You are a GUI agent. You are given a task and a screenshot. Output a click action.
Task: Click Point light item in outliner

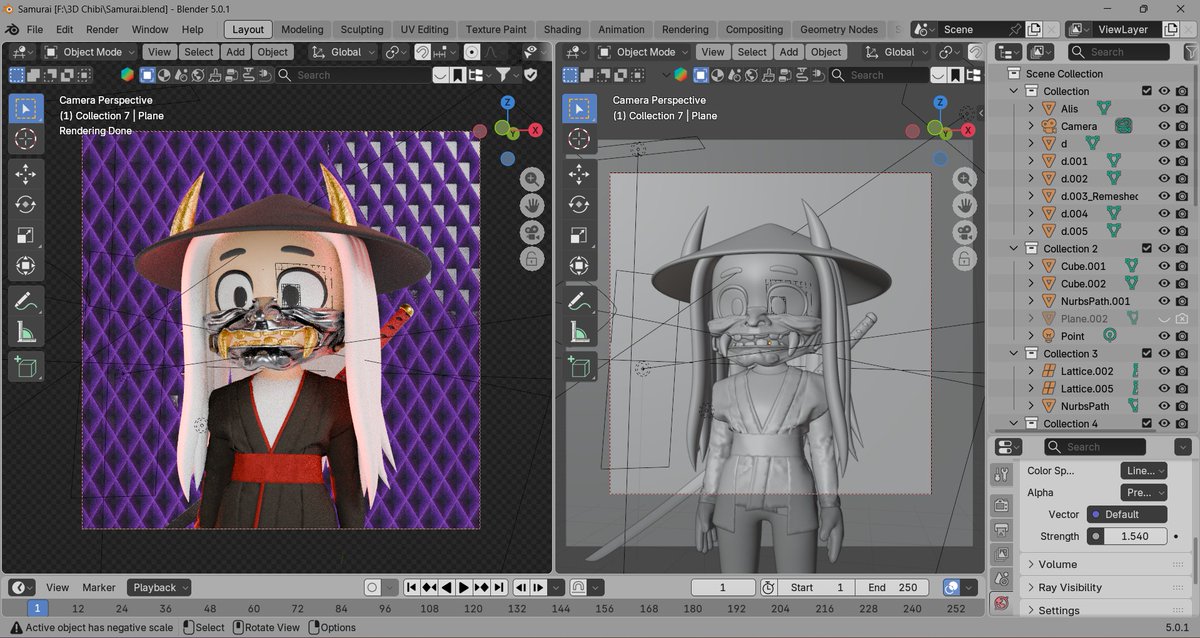1073,336
